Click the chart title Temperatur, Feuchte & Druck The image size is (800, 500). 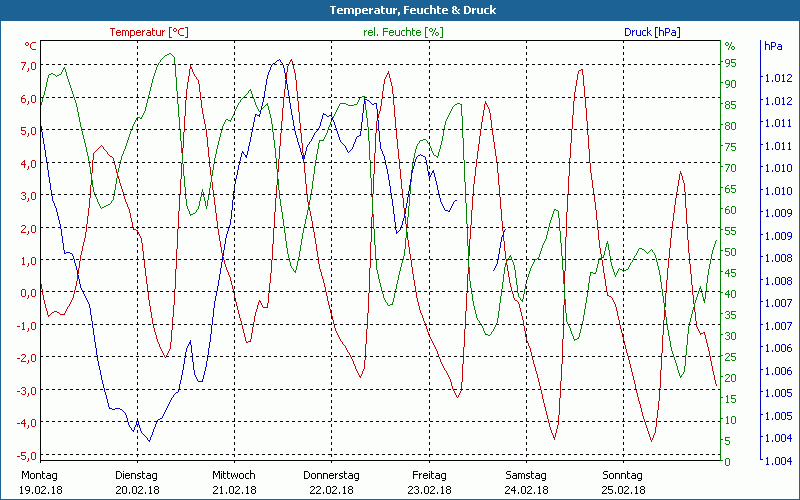(x=399, y=10)
